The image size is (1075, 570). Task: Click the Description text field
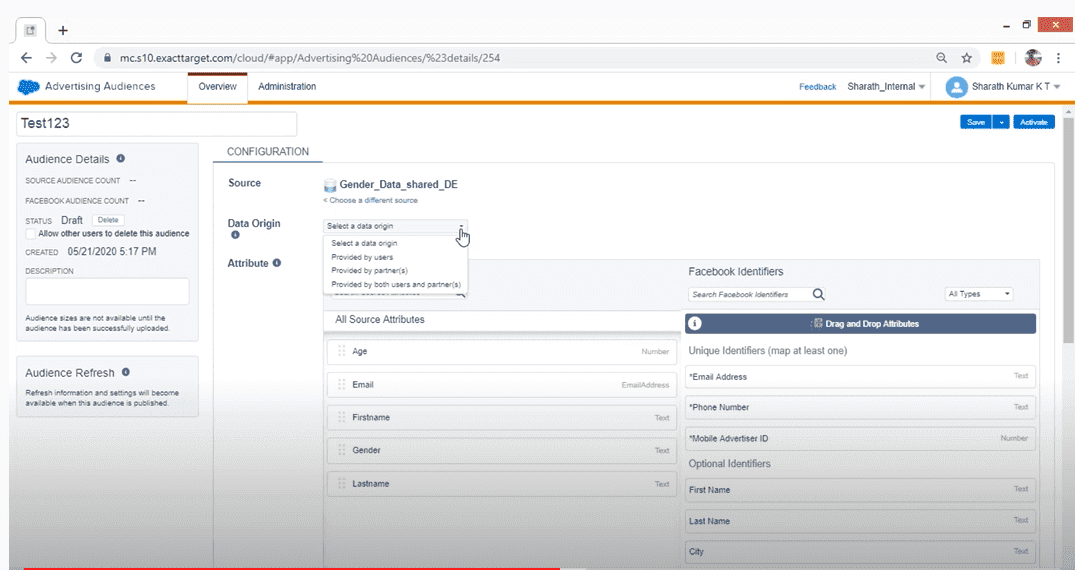(107, 291)
